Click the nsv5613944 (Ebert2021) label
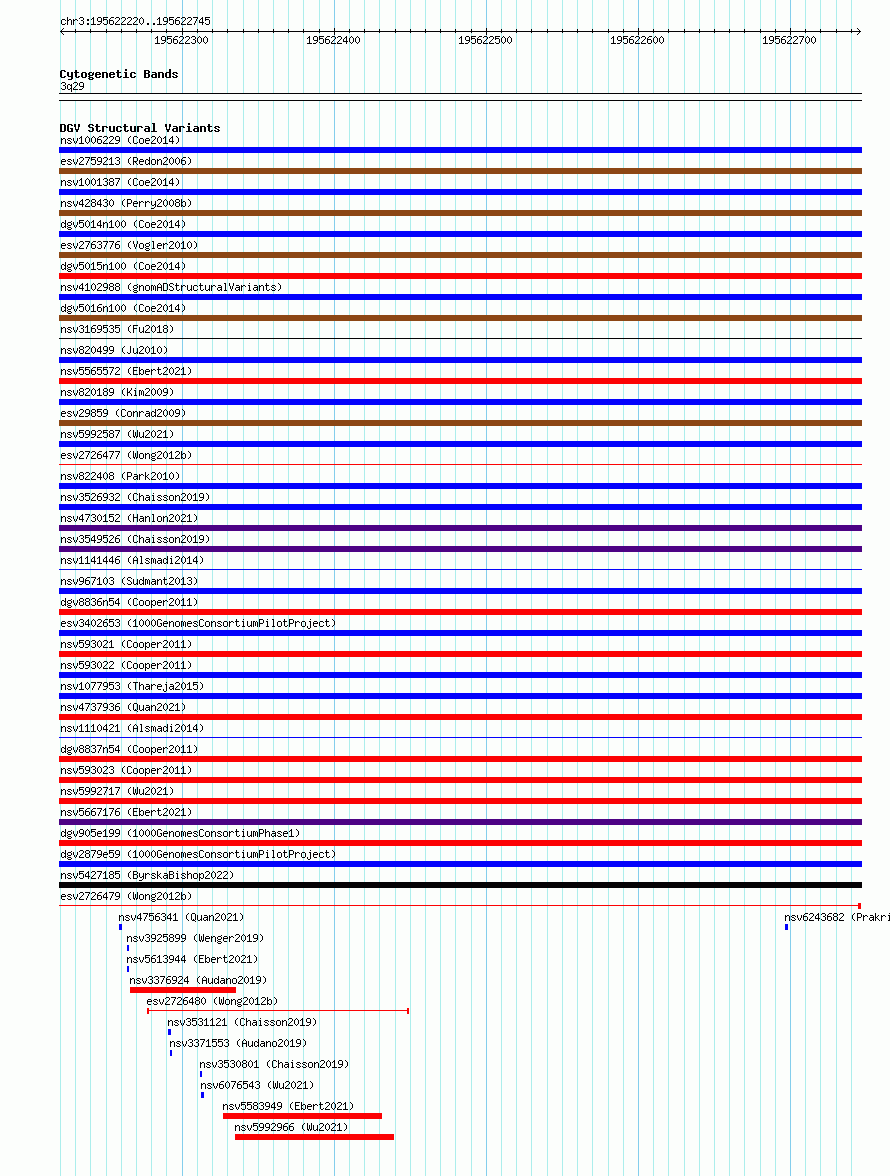 (192, 959)
